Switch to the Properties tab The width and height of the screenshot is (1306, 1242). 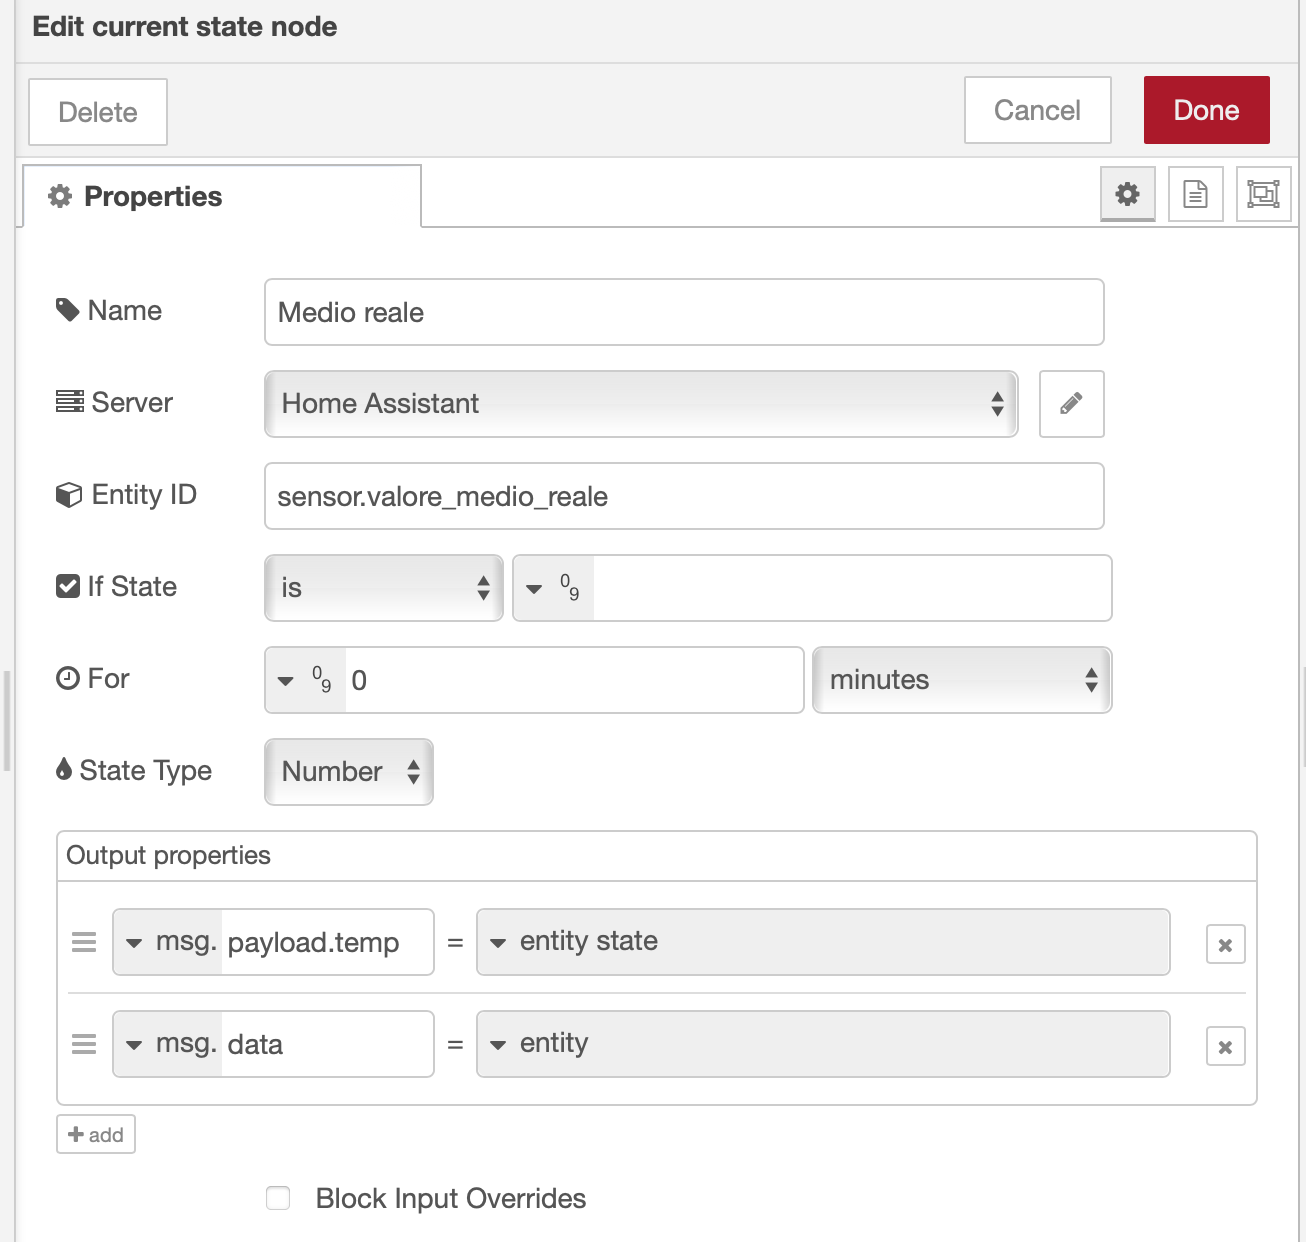pyautogui.click(x=222, y=196)
